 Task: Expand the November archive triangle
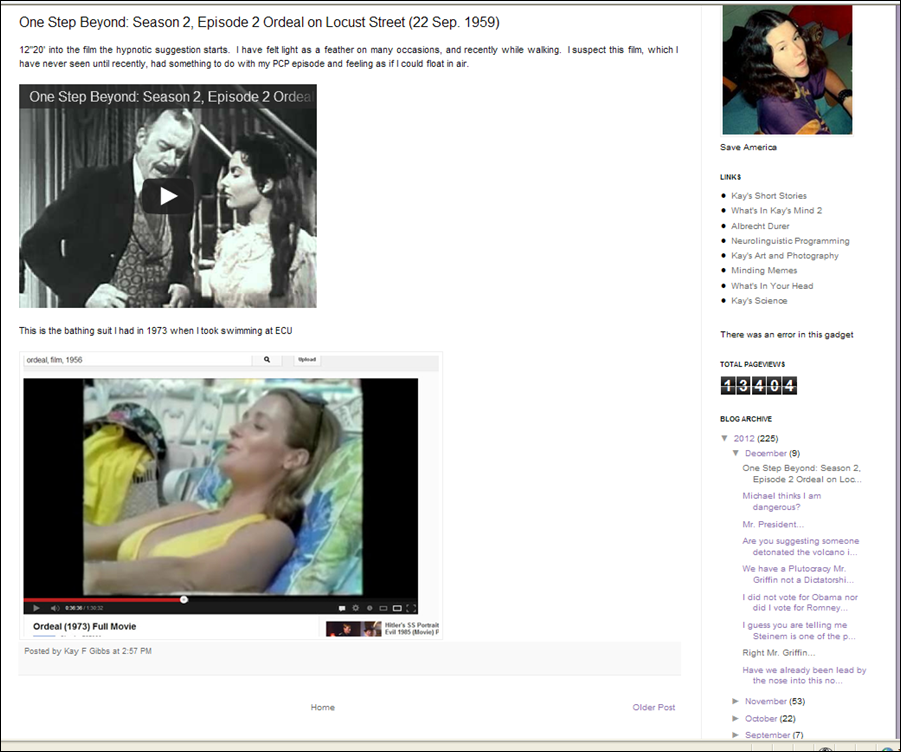pos(736,701)
